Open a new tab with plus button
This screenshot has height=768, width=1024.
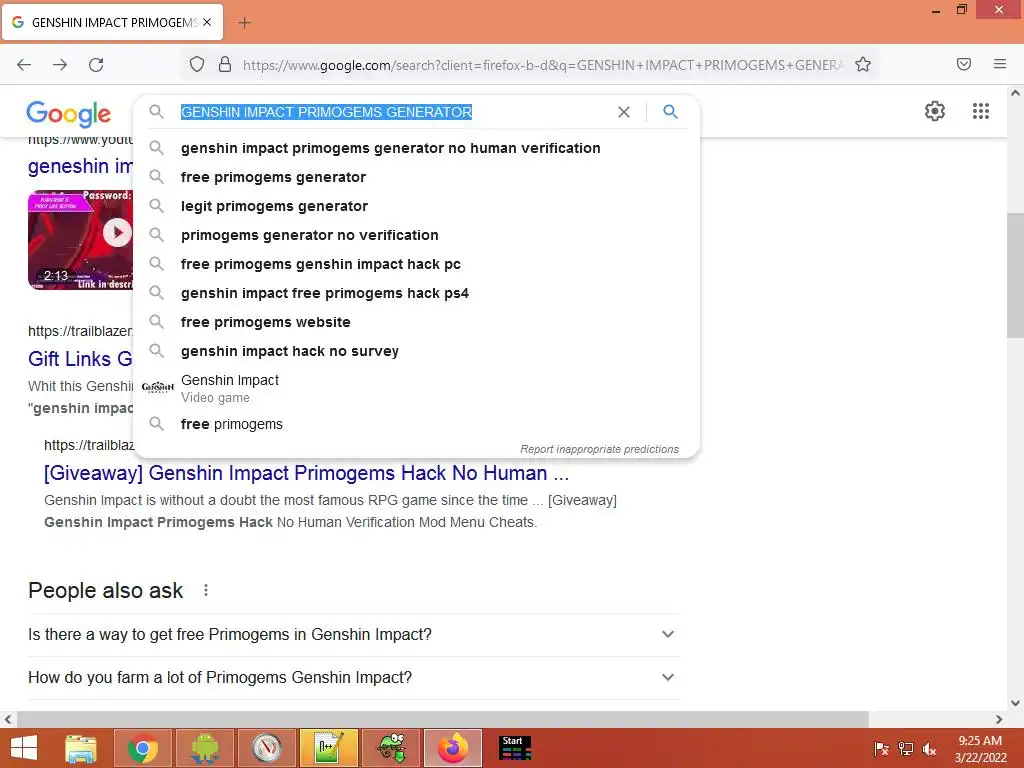[244, 23]
